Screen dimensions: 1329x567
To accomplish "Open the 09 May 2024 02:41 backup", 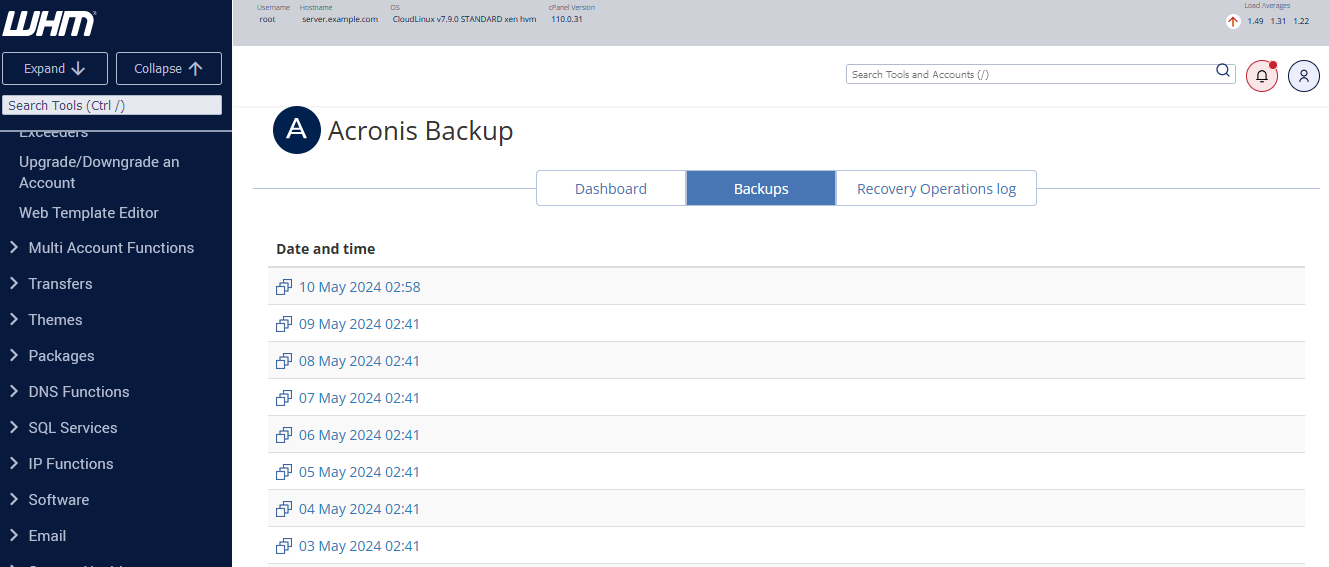I will (x=360, y=324).
